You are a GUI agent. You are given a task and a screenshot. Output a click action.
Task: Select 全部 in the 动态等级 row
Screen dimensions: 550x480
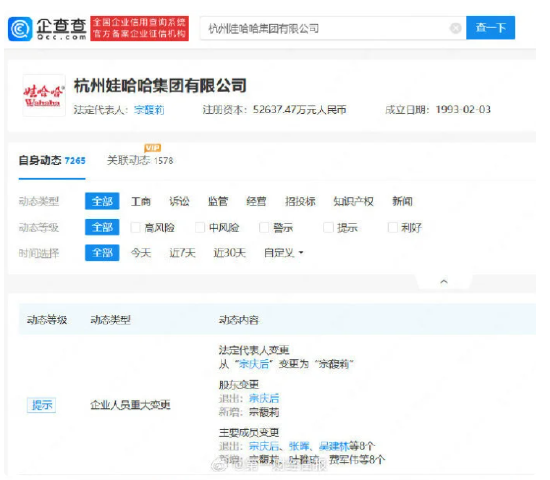point(102,227)
